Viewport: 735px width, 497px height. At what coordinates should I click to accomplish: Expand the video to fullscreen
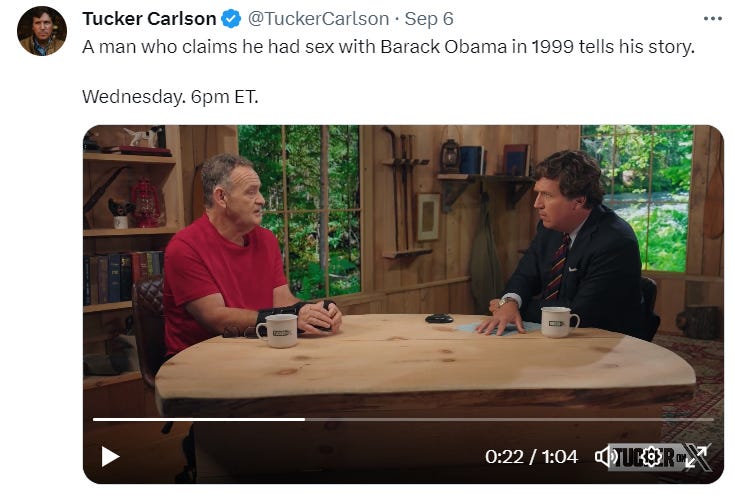696,456
